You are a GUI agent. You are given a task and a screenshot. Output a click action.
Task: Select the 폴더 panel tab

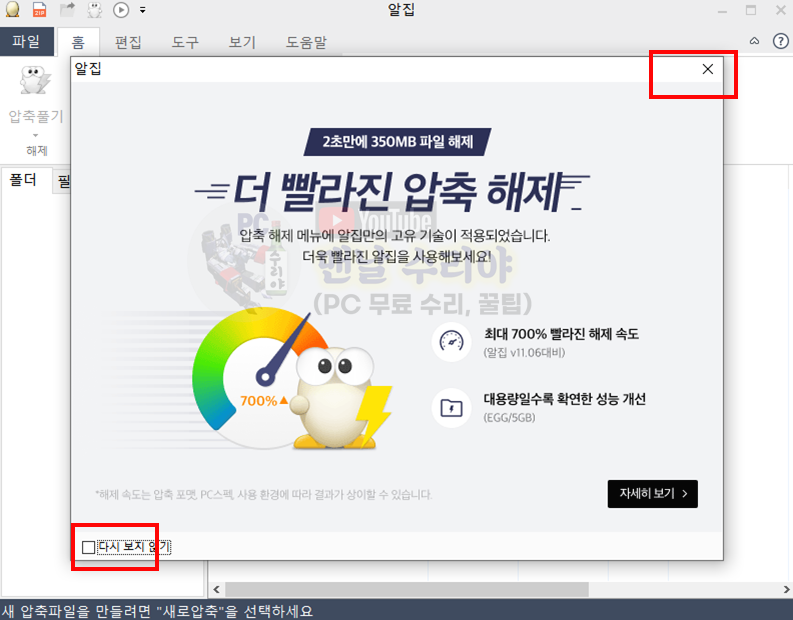(23, 180)
